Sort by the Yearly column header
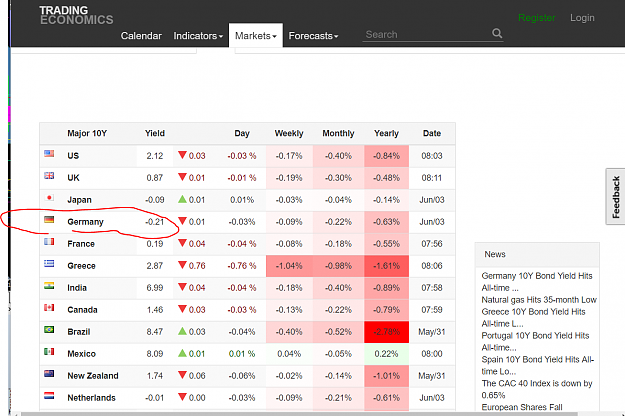This screenshot has height=416, width=625. [x=386, y=133]
